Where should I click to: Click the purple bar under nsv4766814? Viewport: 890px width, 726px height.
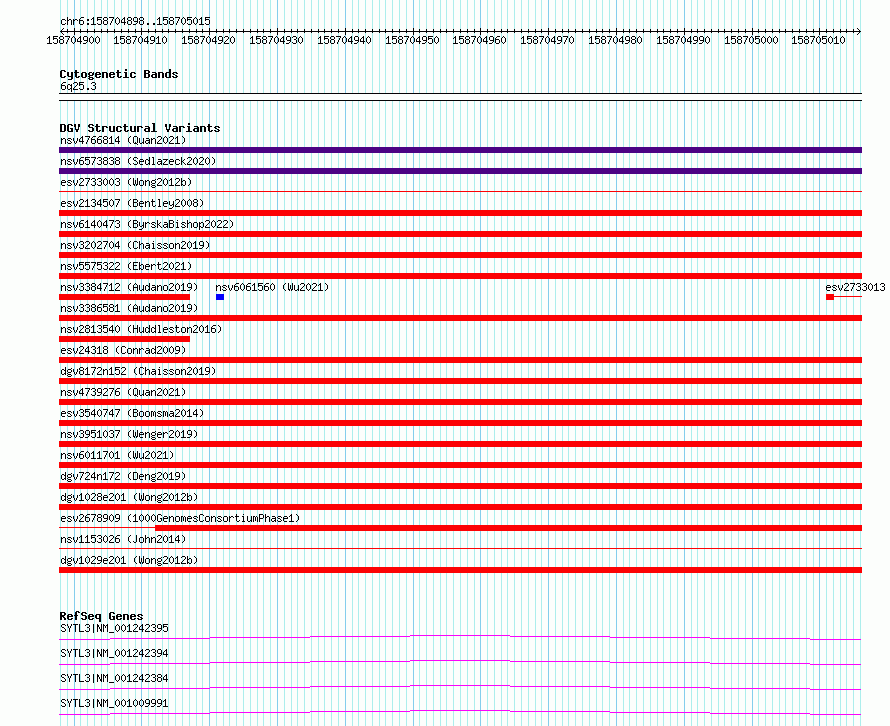(x=460, y=150)
